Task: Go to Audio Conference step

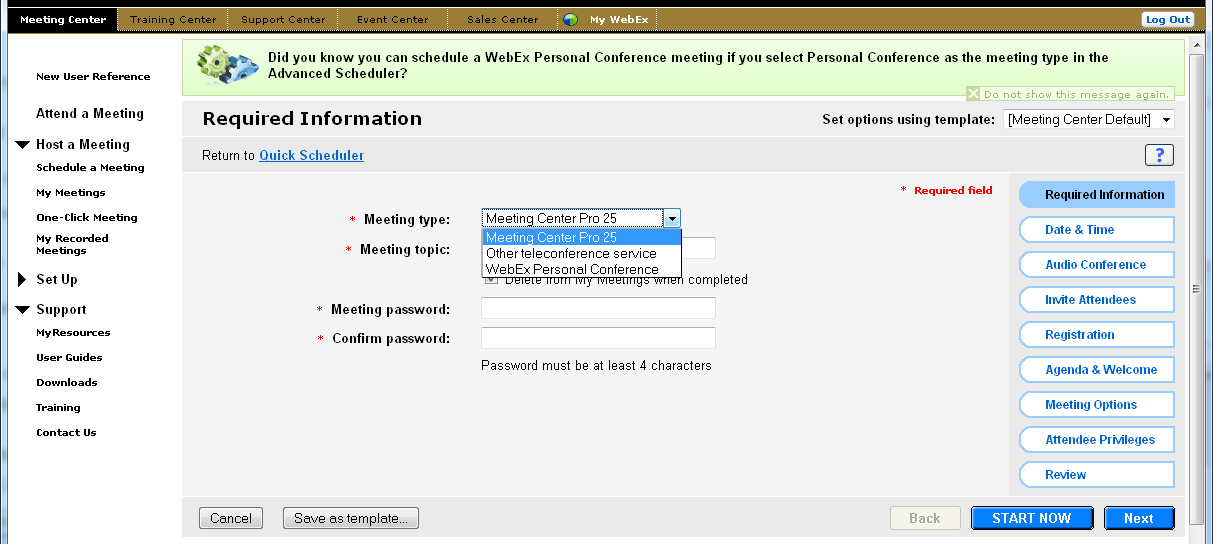Action: coord(1096,265)
